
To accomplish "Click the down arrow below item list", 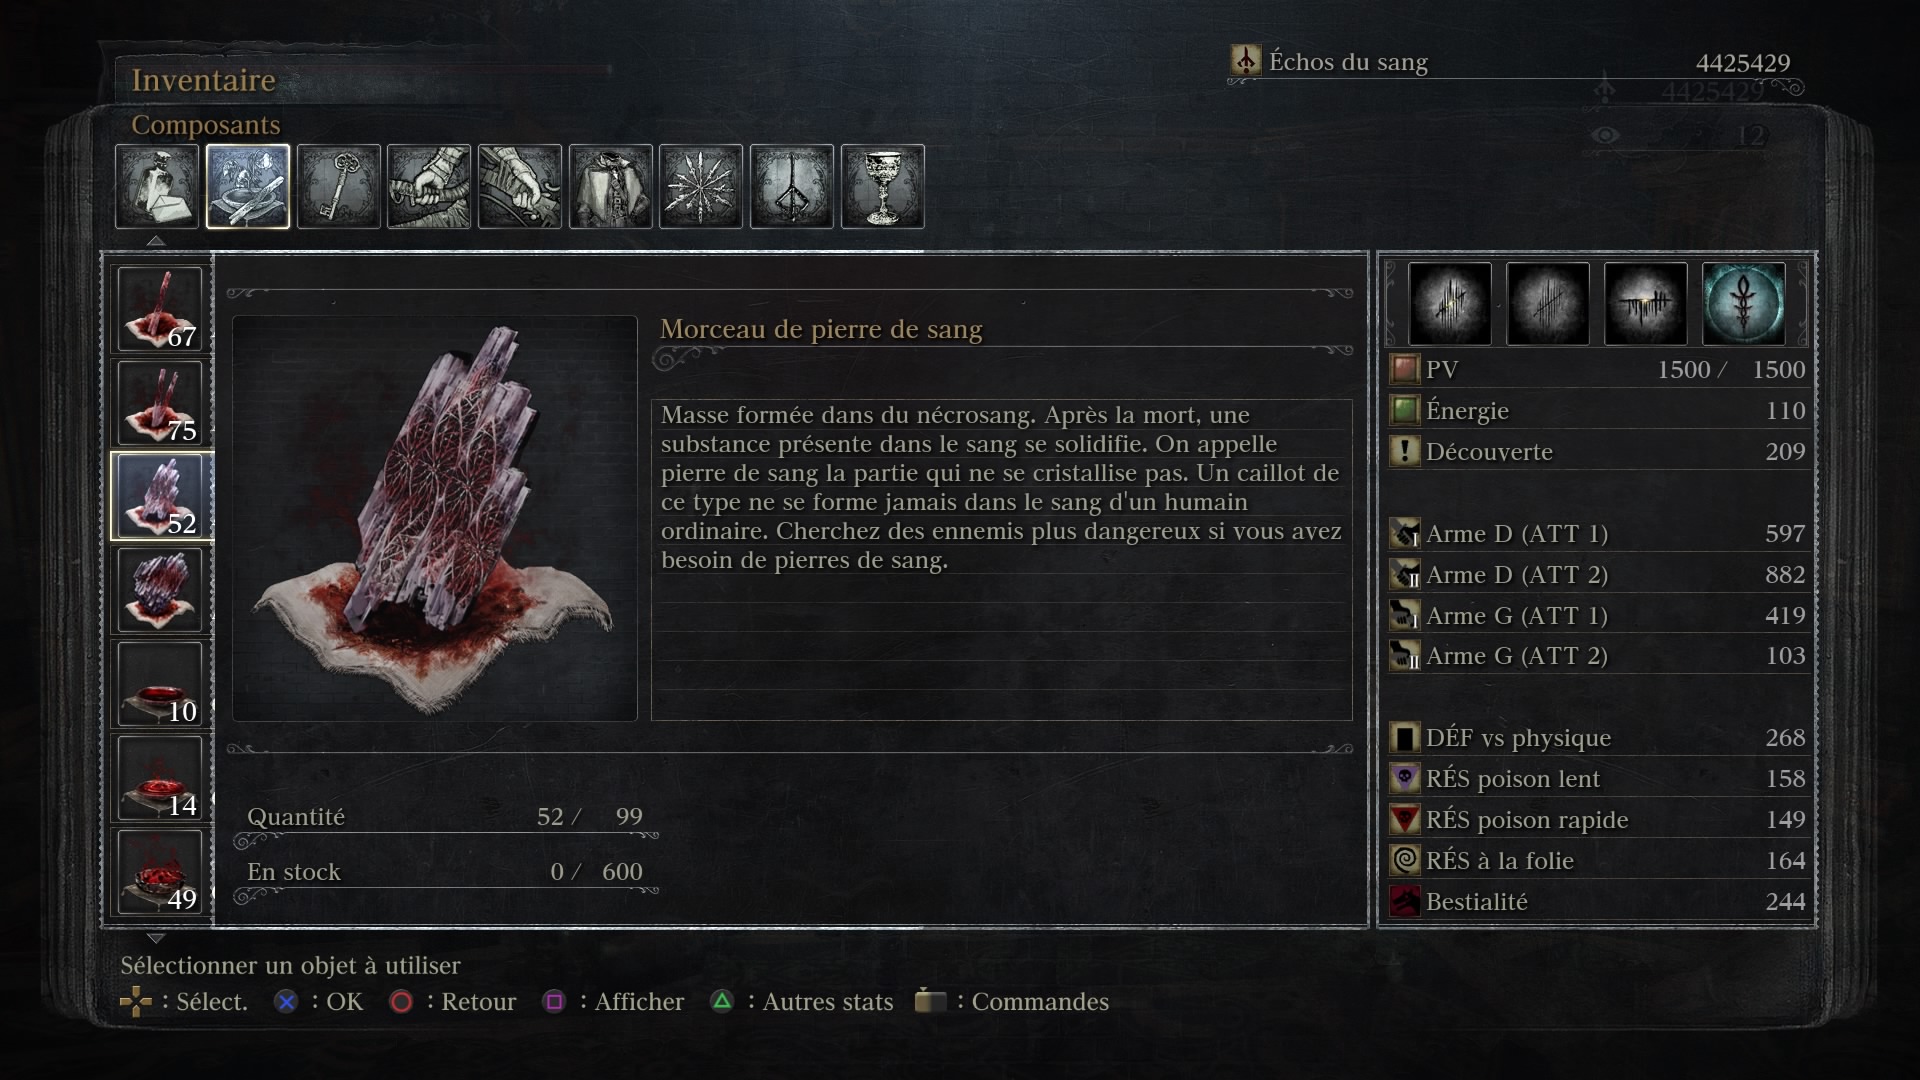I will pos(155,938).
